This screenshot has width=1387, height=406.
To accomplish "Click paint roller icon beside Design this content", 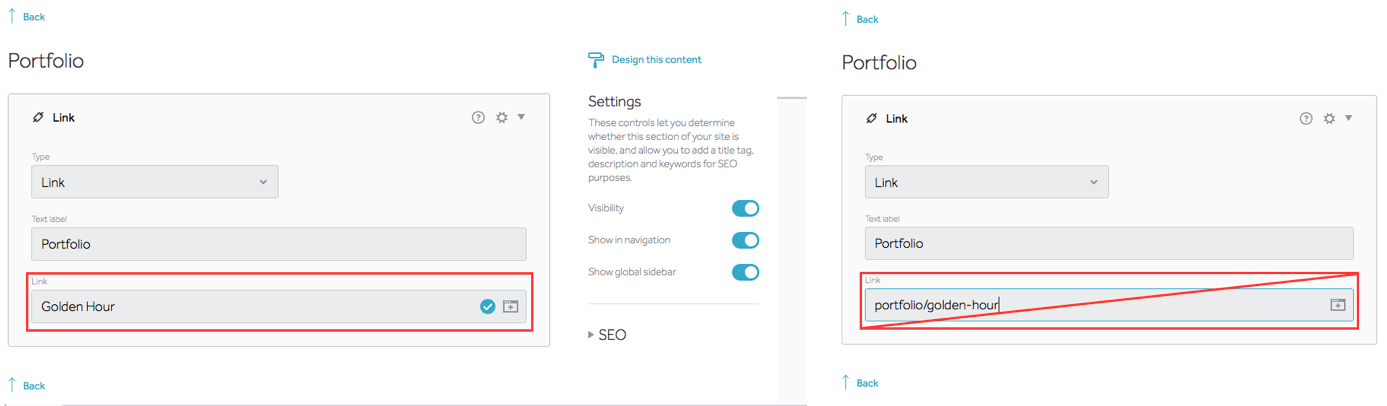I will pos(596,60).
